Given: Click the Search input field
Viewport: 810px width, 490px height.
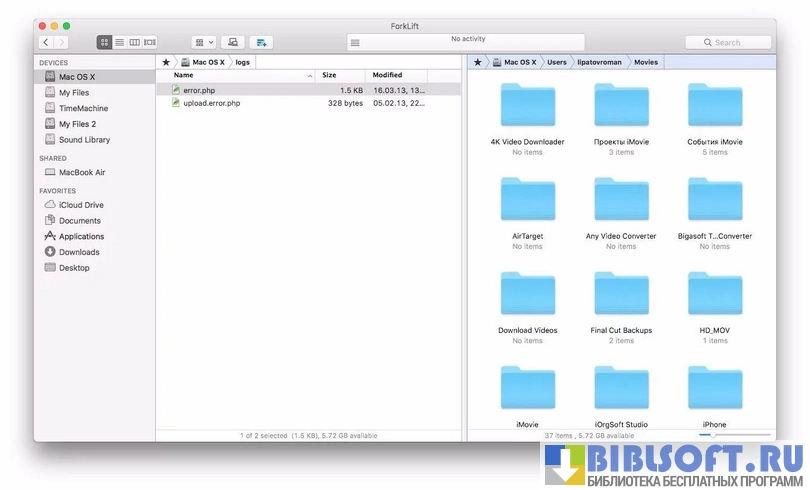Looking at the screenshot, I should click(x=729, y=42).
